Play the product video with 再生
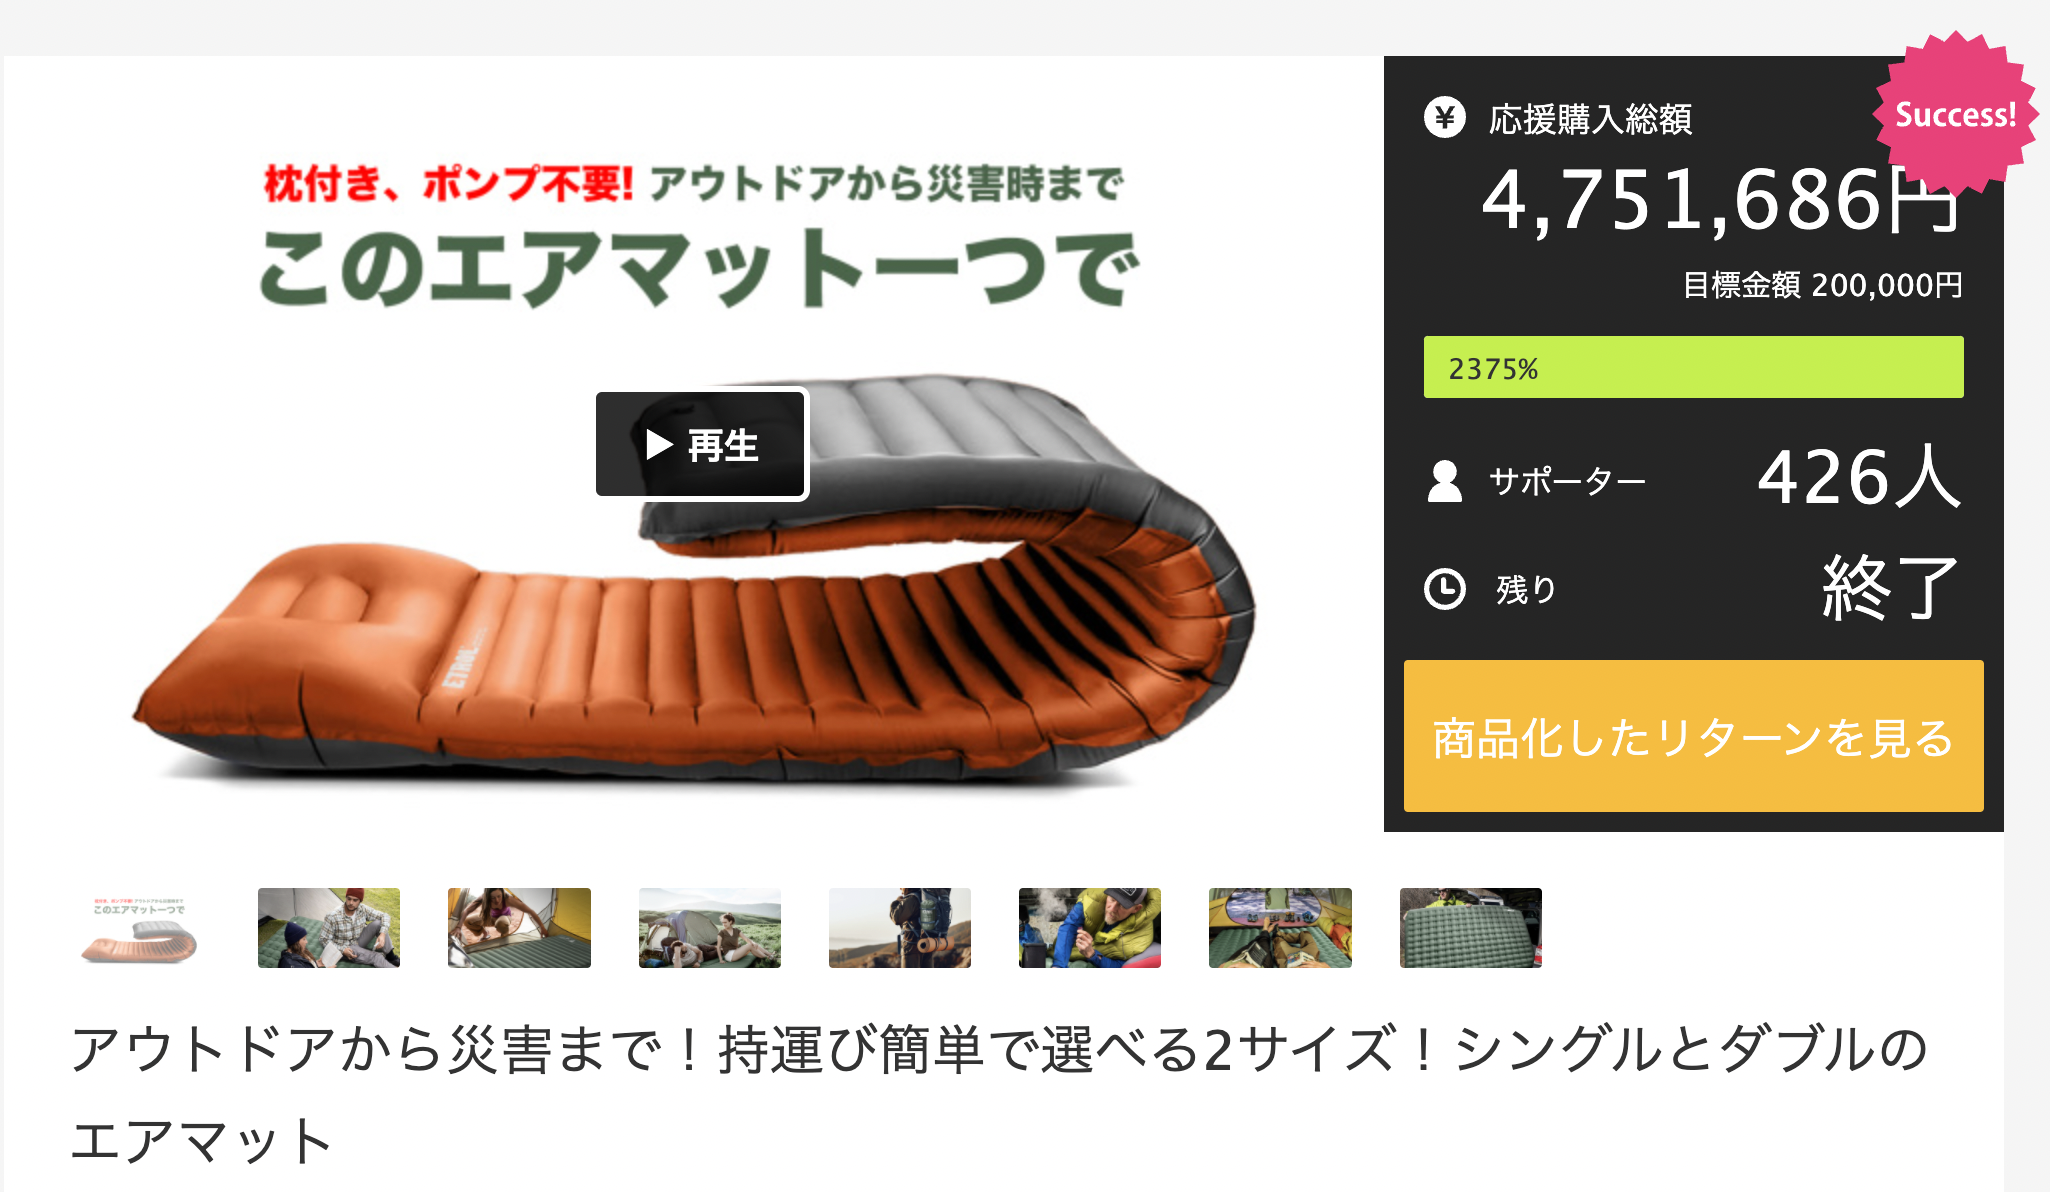This screenshot has width=2050, height=1192. click(x=702, y=444)
